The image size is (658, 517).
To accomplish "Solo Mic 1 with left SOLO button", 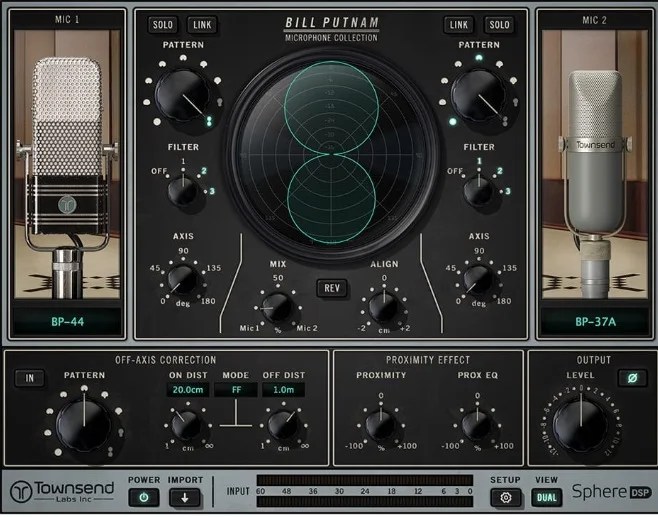I will [x=162, y=25].
